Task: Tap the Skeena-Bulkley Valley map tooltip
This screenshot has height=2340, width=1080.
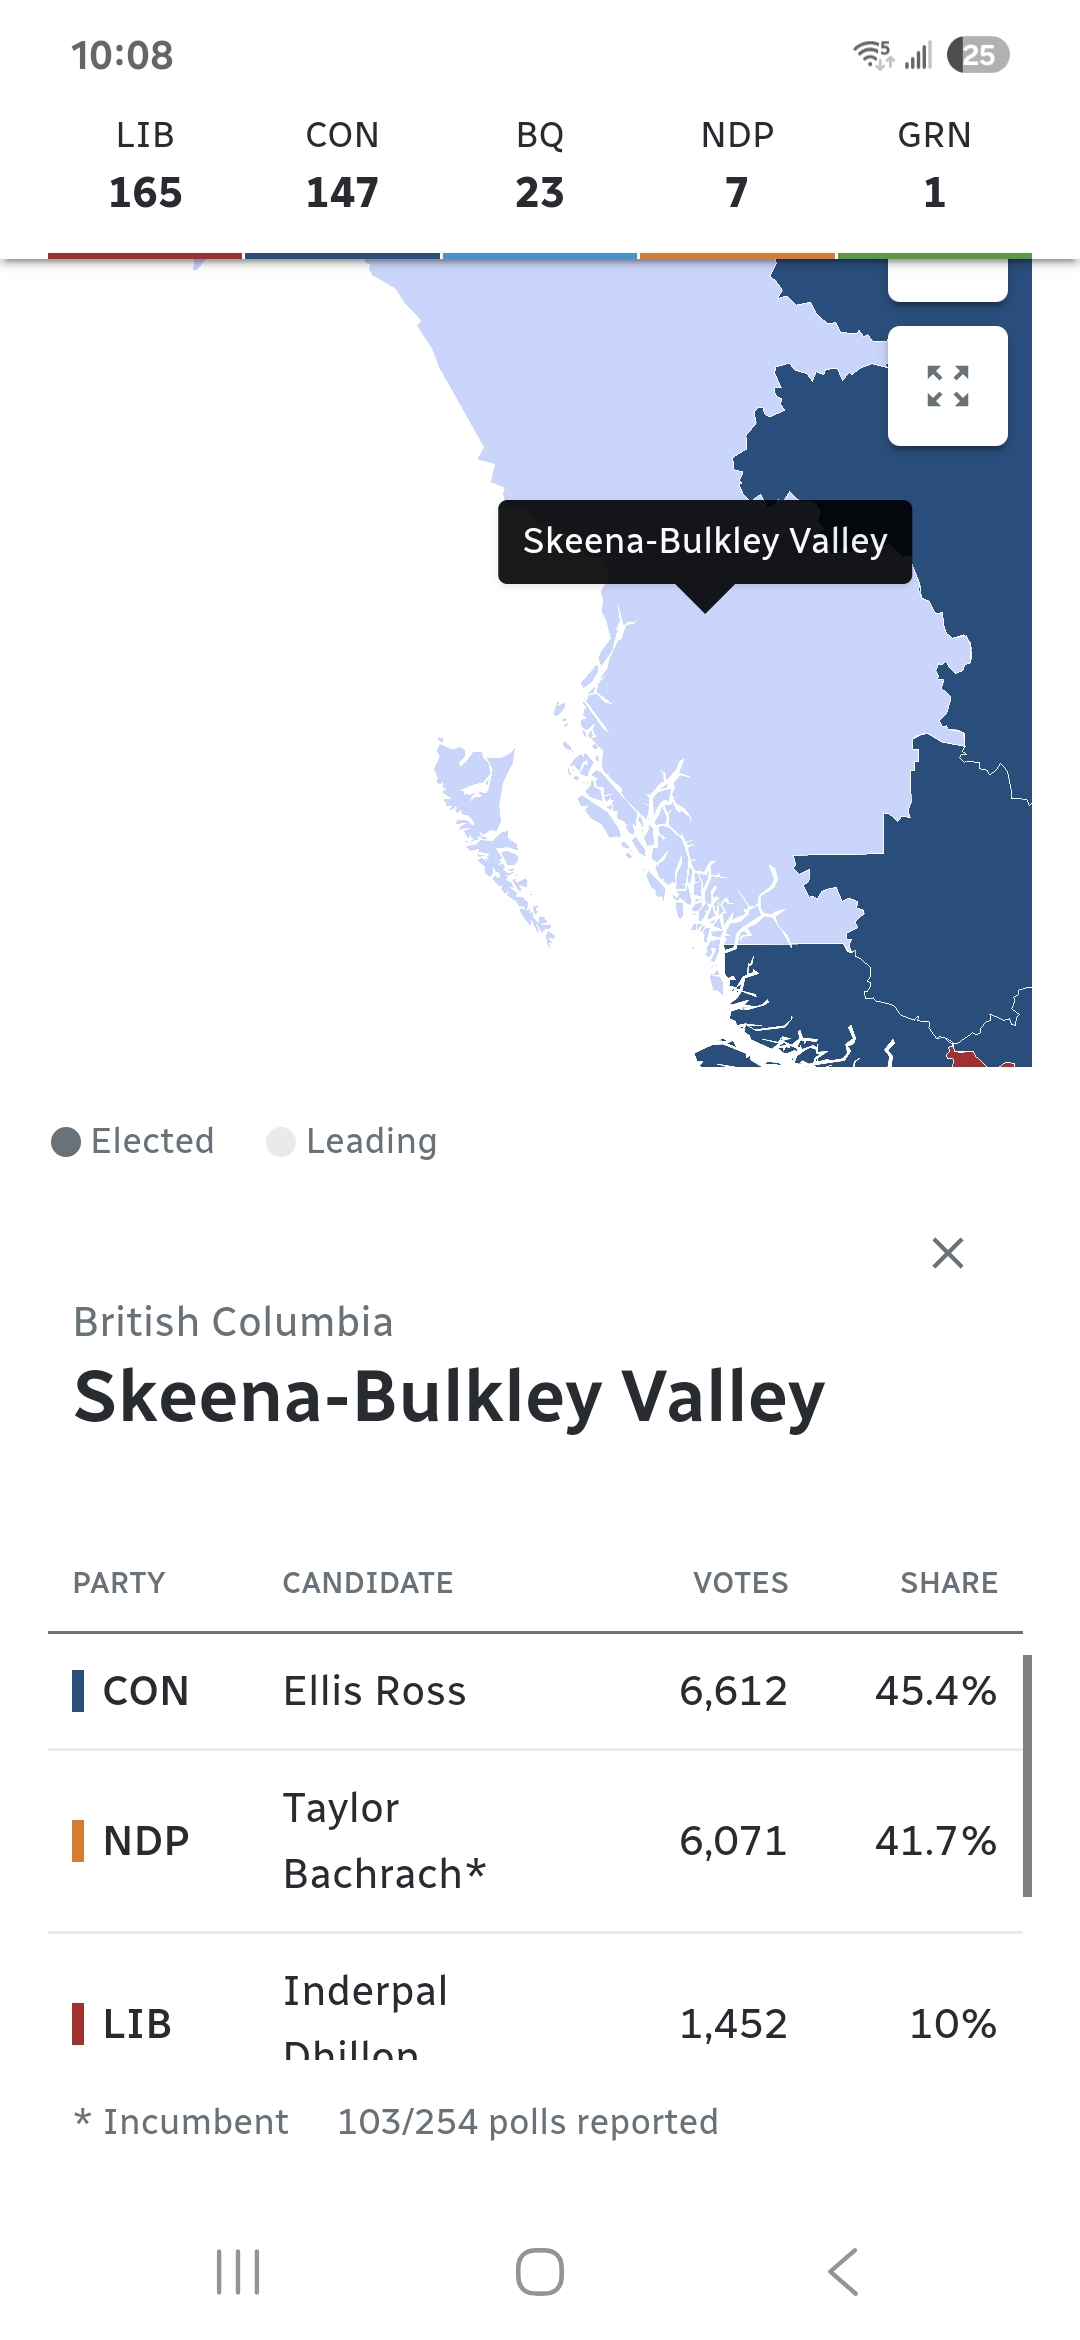Action: coord(705,541)
